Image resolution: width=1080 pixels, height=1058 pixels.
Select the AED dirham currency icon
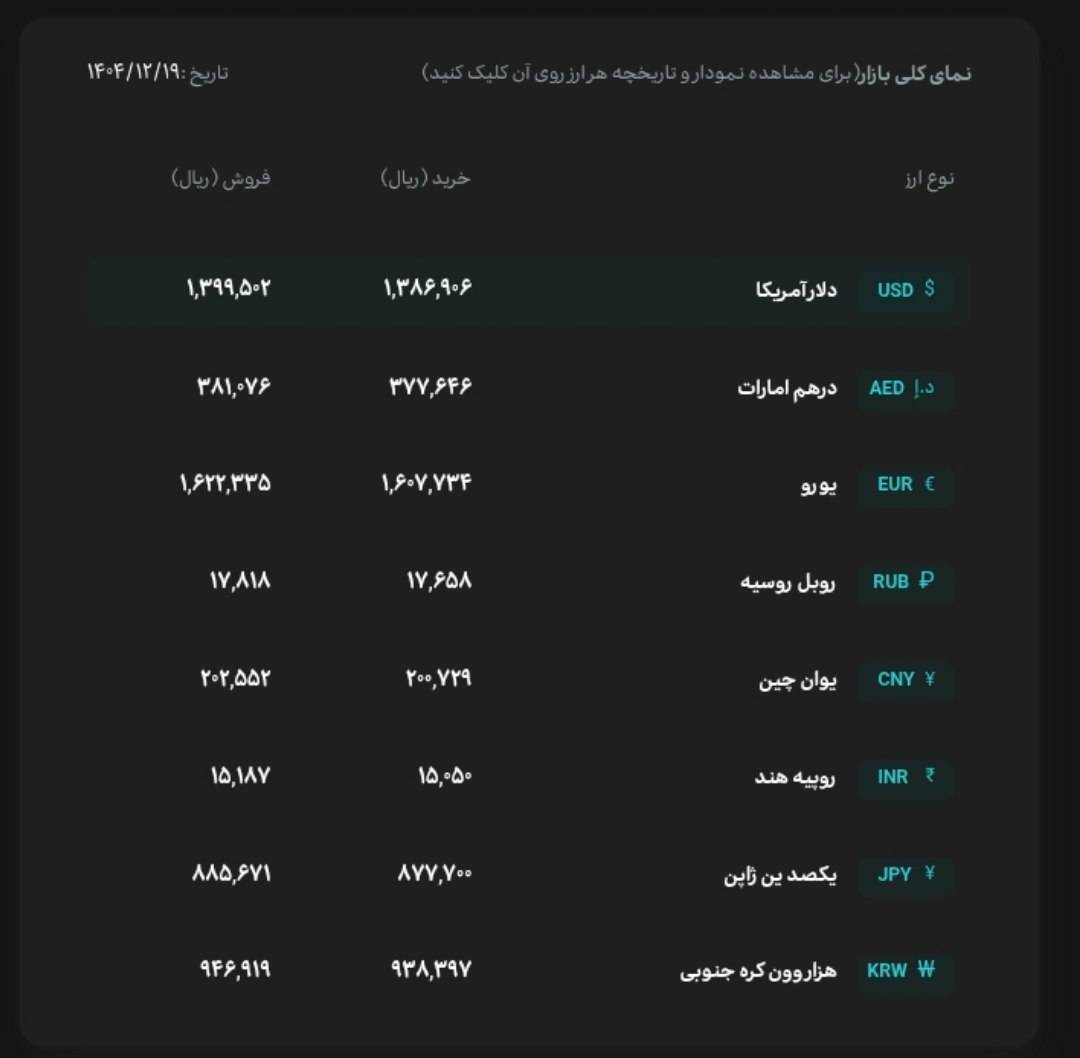905,388
